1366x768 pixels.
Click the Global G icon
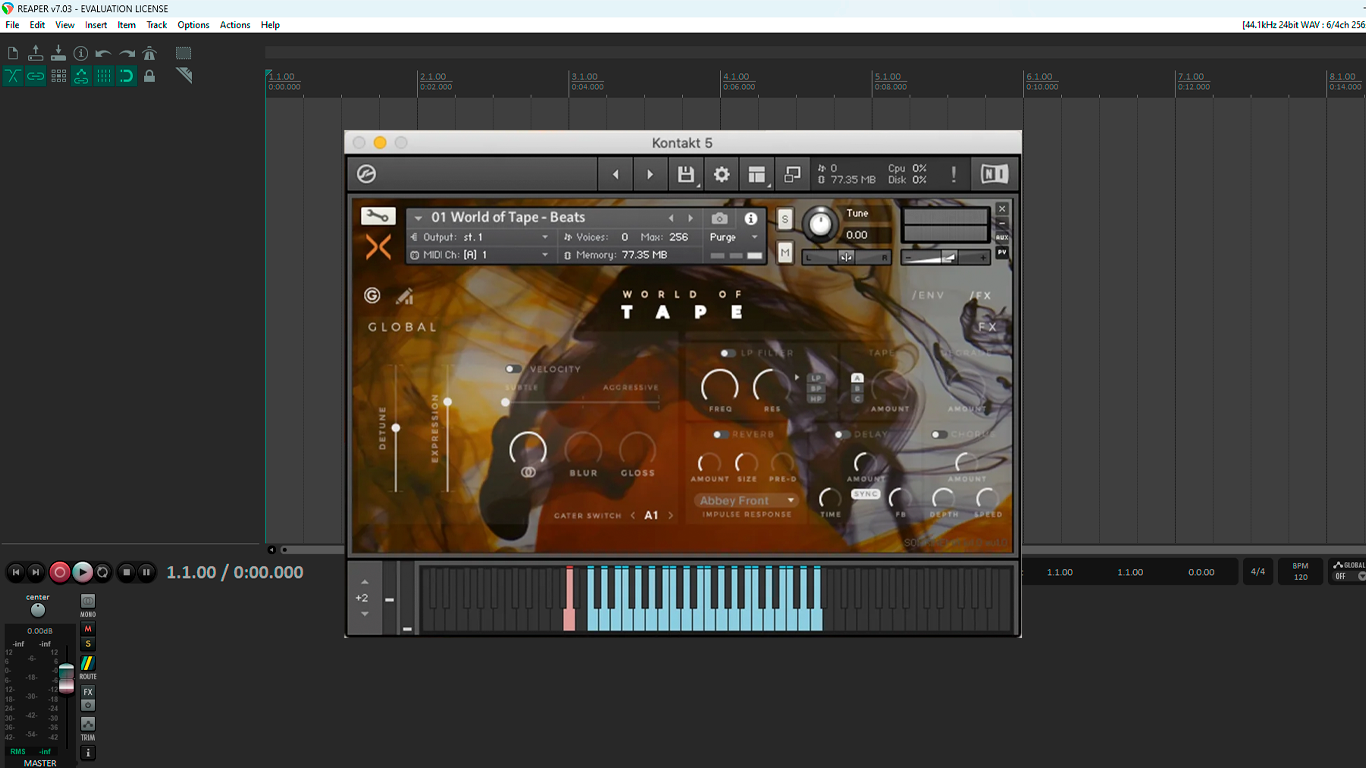click(x=372, y=295)
